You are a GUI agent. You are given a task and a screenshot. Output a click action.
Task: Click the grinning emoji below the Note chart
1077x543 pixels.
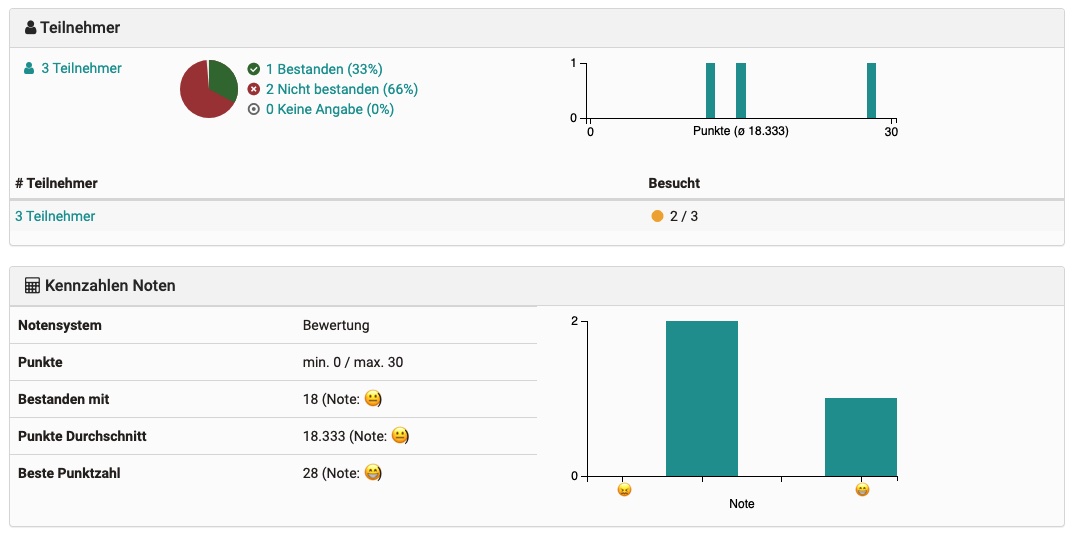(861, 490)
